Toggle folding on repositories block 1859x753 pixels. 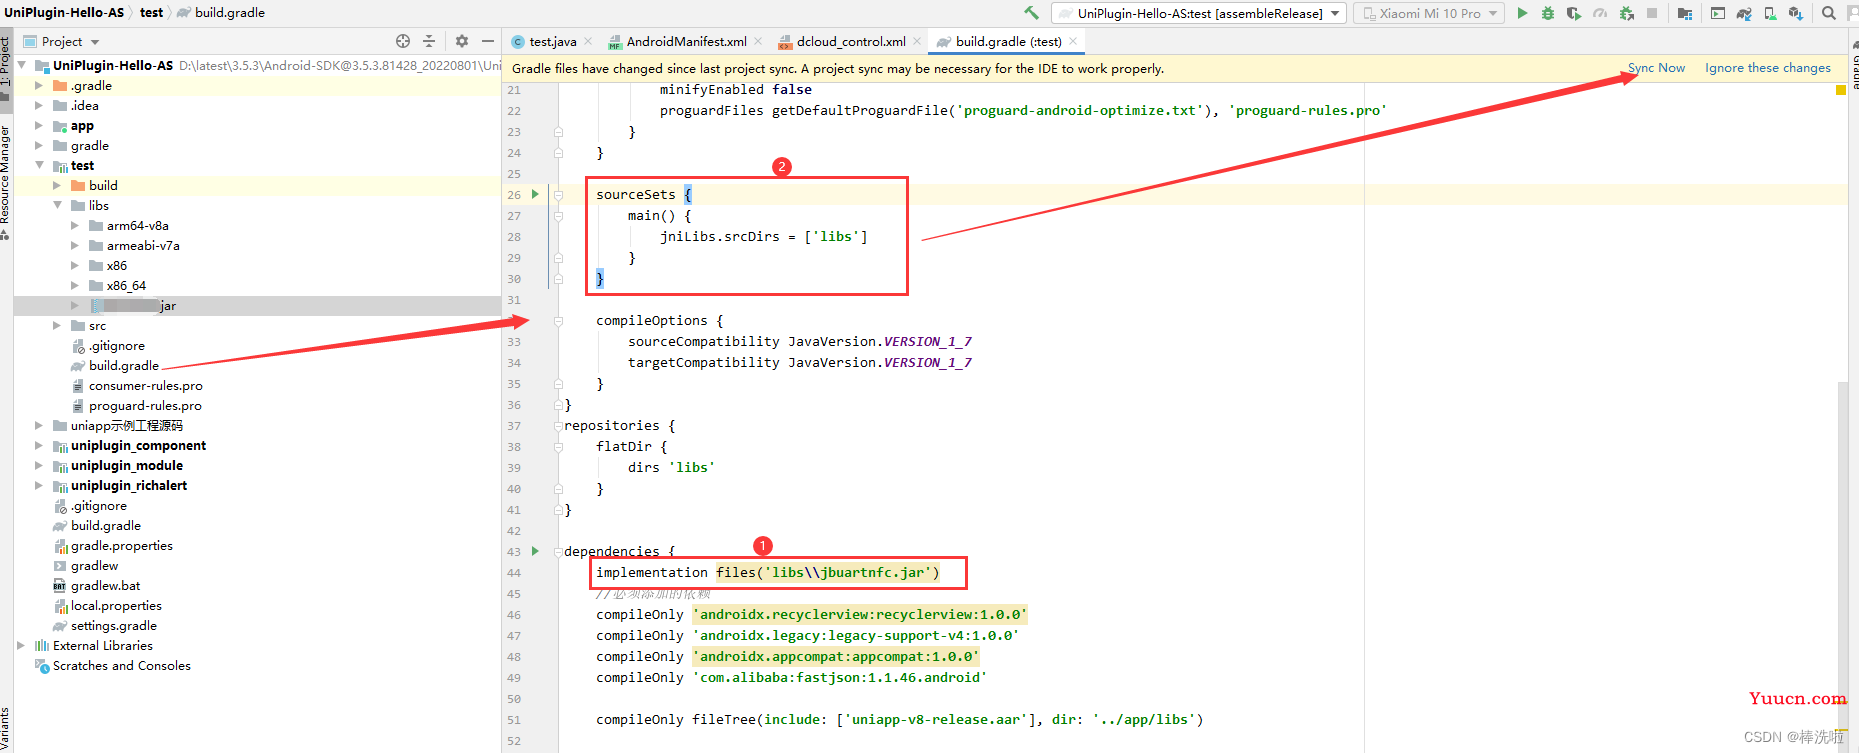click(558, 426)
